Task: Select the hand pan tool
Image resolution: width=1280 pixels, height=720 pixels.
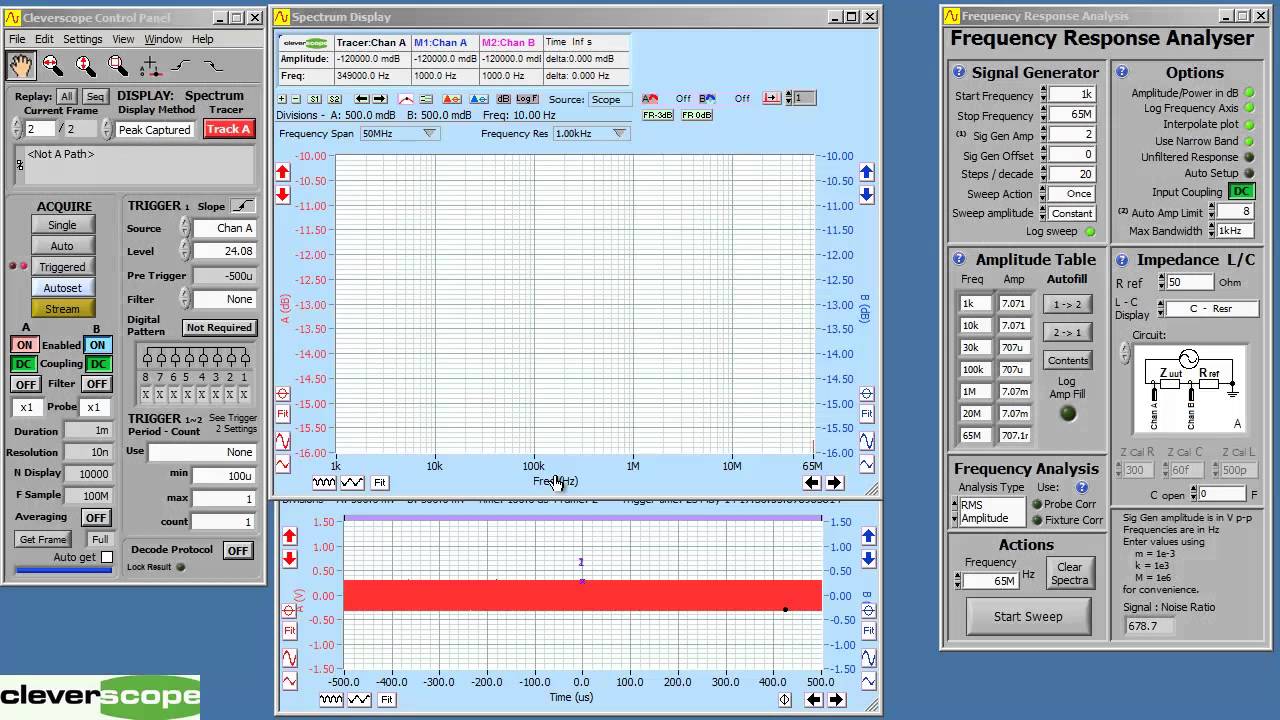Action: pyautogui.click(x=21, y=66)
